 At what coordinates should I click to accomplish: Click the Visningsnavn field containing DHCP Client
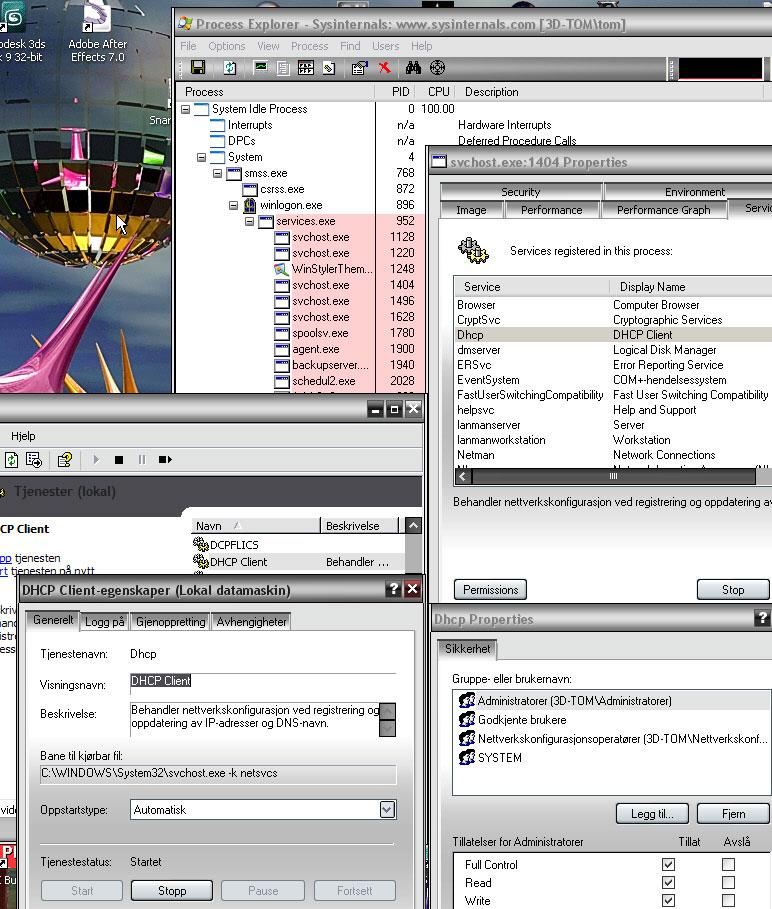point(263,681)
